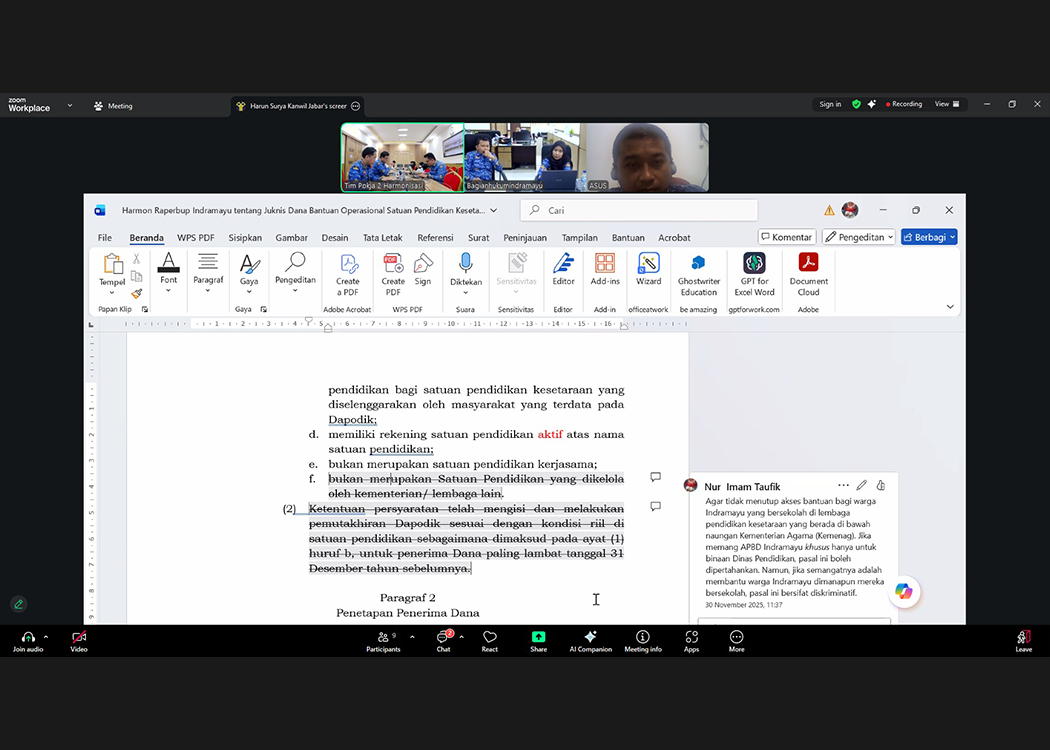Open the Tata Letak tab
Viewport: 1050px width, 750px height.
pyautogui.click(x=382, y=238)
